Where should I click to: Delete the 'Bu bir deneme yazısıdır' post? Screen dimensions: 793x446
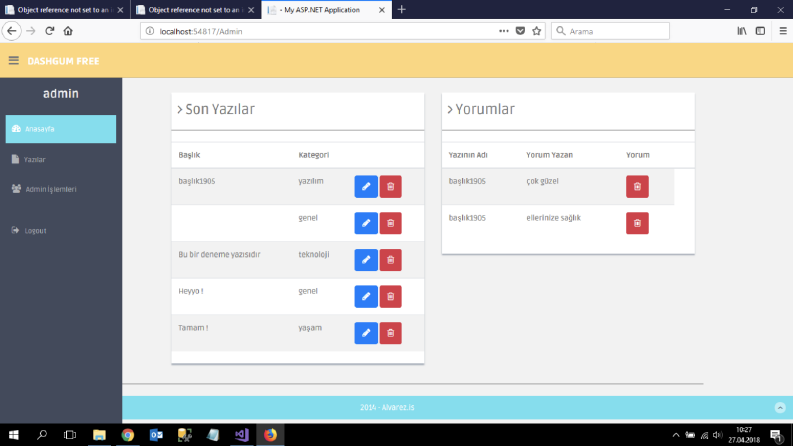(390, 260)
